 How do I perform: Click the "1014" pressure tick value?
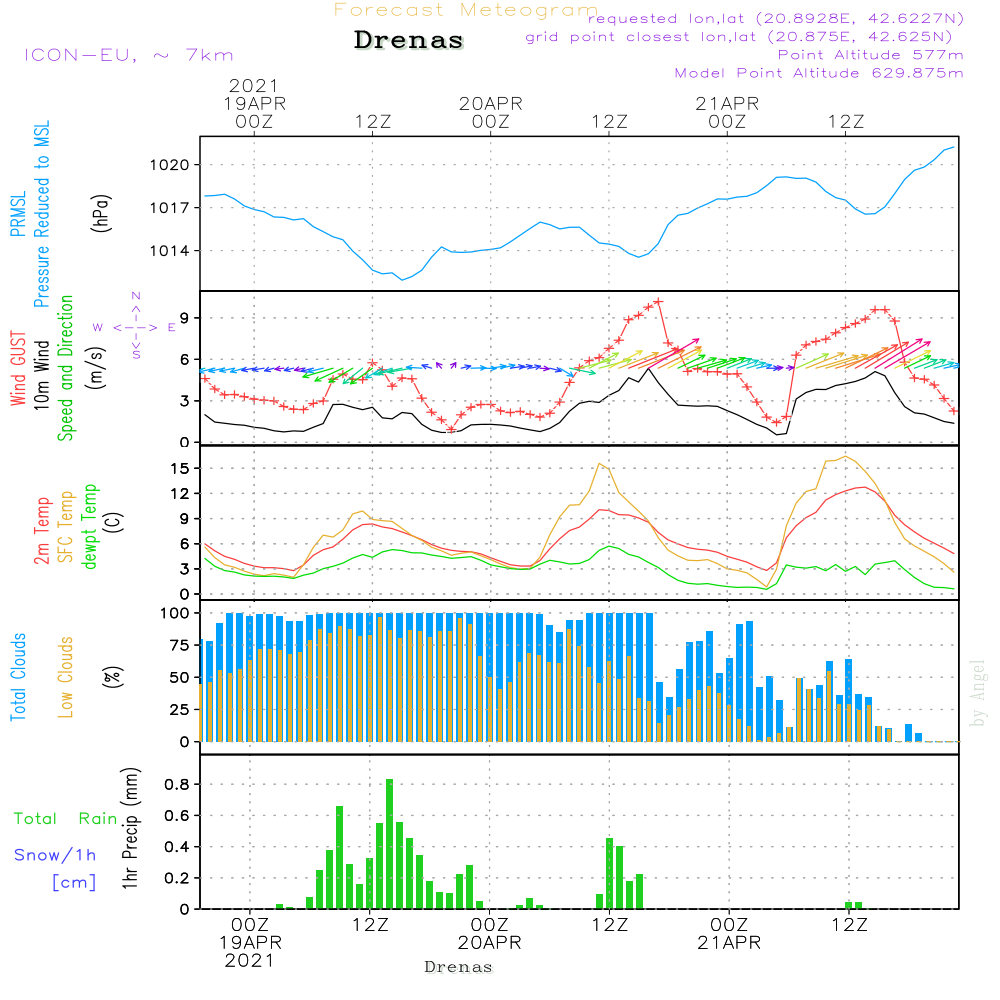click(170, 251)
